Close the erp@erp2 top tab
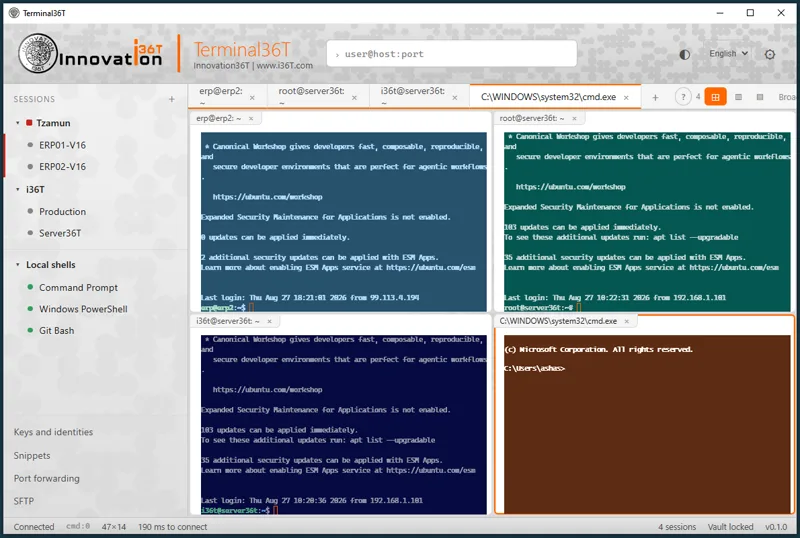 click(252, 97)
